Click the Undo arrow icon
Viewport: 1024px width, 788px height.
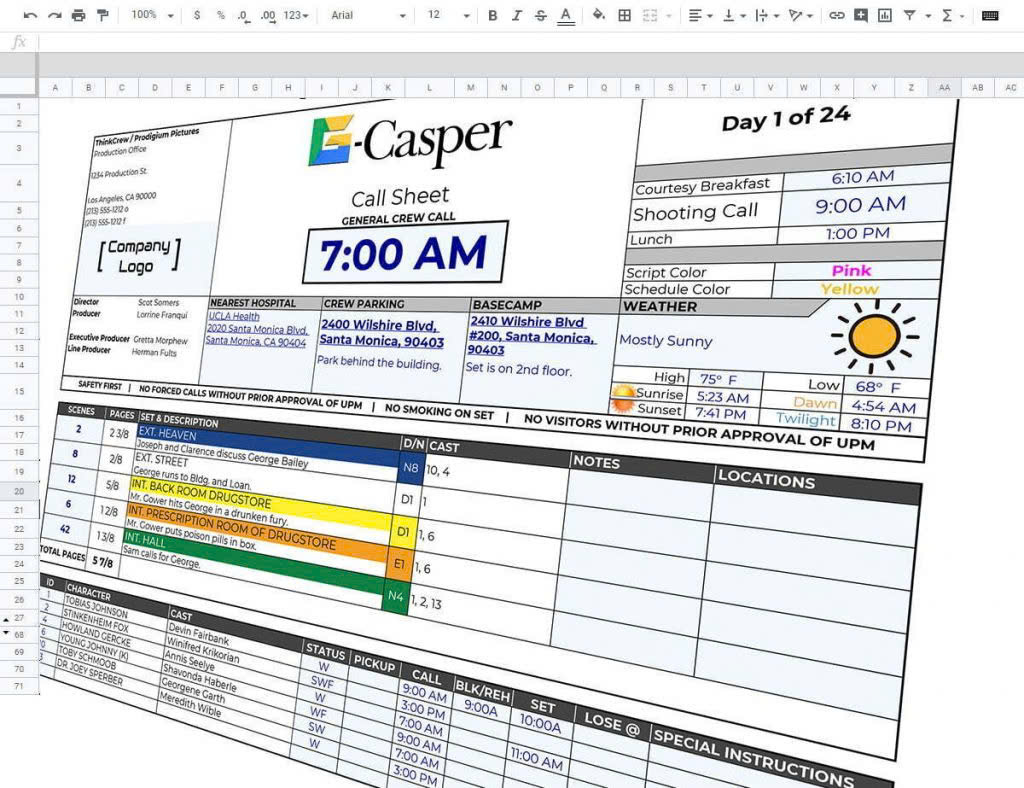coord(31,16)
